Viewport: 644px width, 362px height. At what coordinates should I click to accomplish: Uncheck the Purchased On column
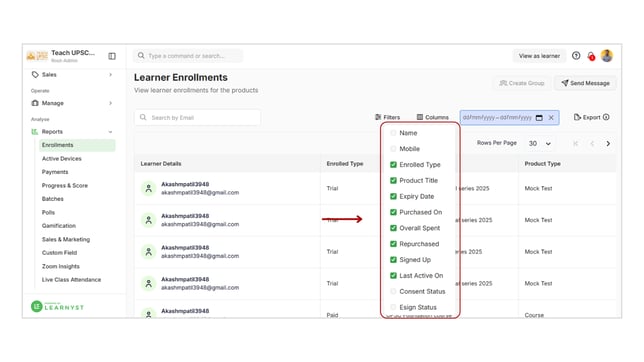pyautogui.click(x=393, y=212)
